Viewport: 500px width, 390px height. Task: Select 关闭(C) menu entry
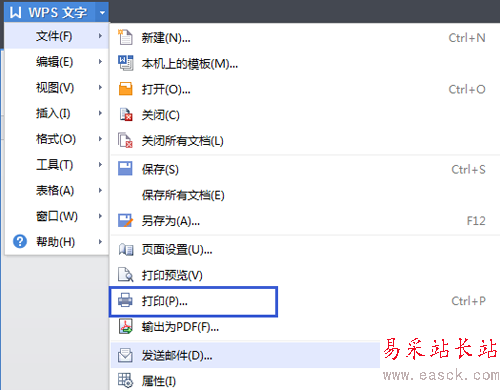coord(305,115)
